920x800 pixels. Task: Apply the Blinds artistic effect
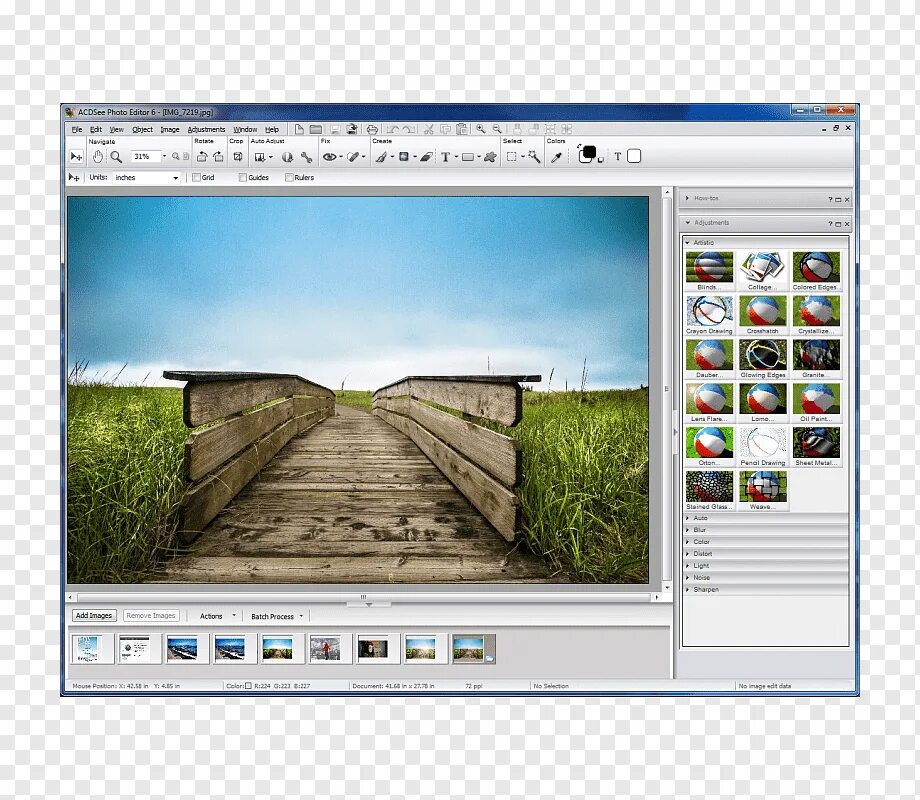pos(709,271)
